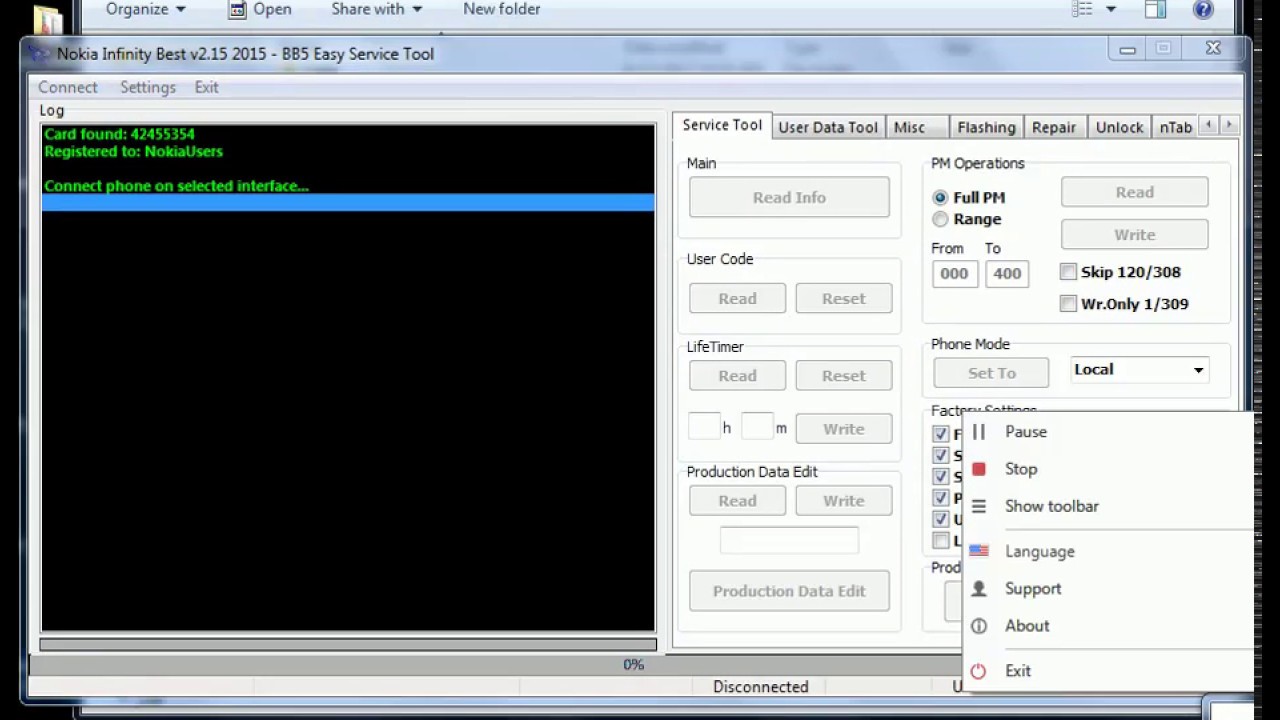
Task: Uncheck the third Factory Settings checkbox
Action: point(940,476)
